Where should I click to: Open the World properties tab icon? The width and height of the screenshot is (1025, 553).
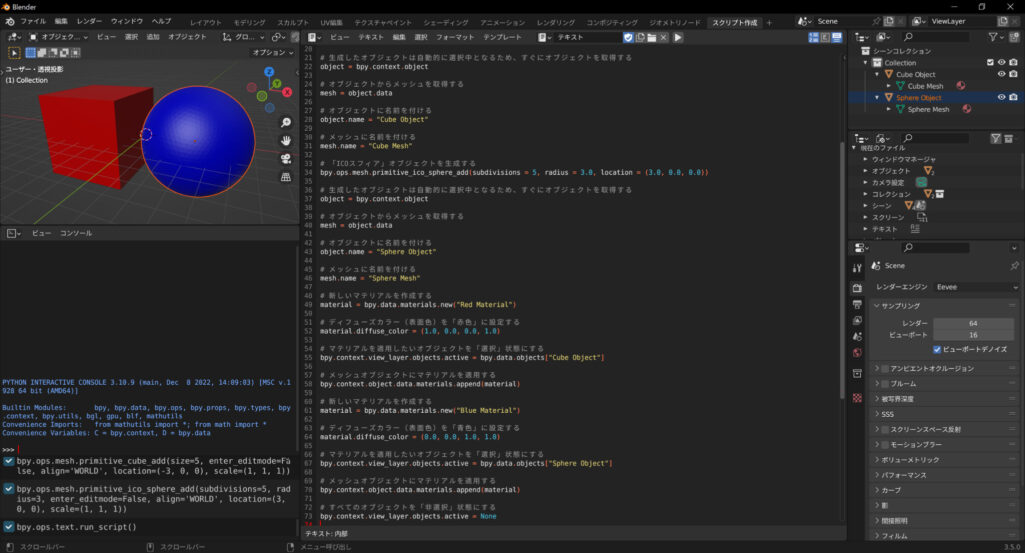point(857,353)
